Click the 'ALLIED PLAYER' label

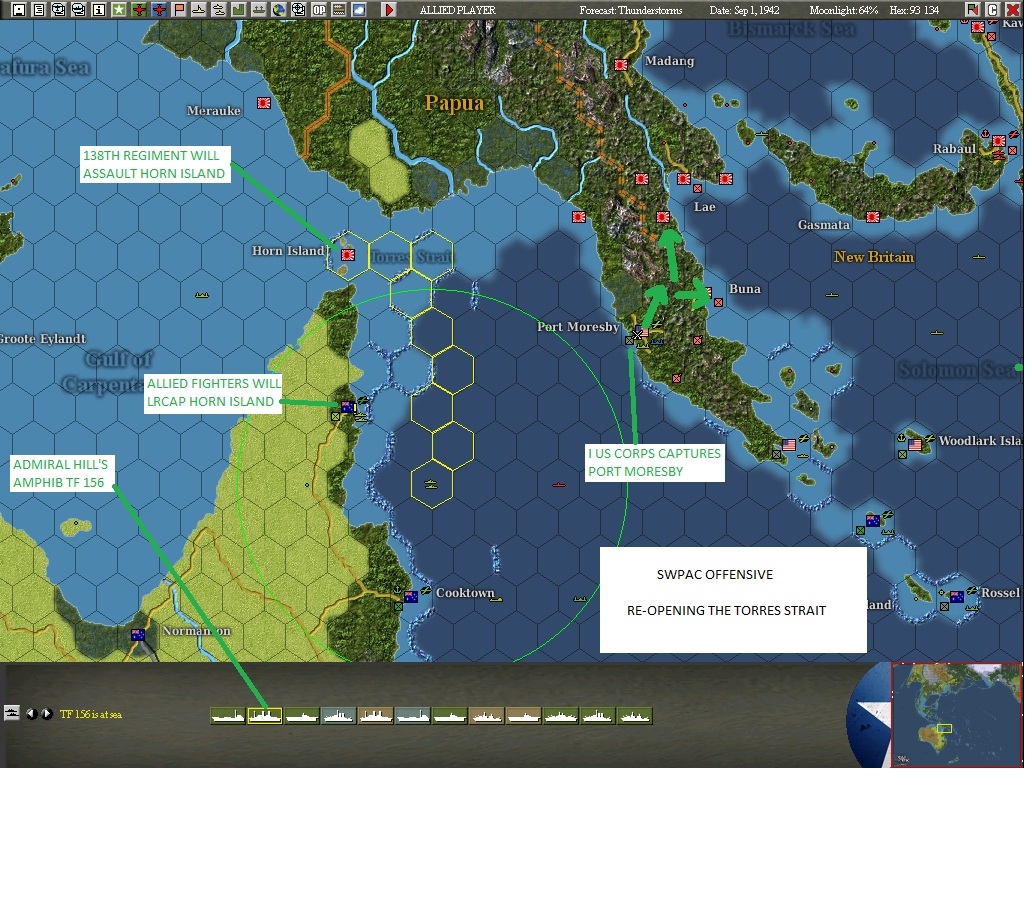point(457,10)
